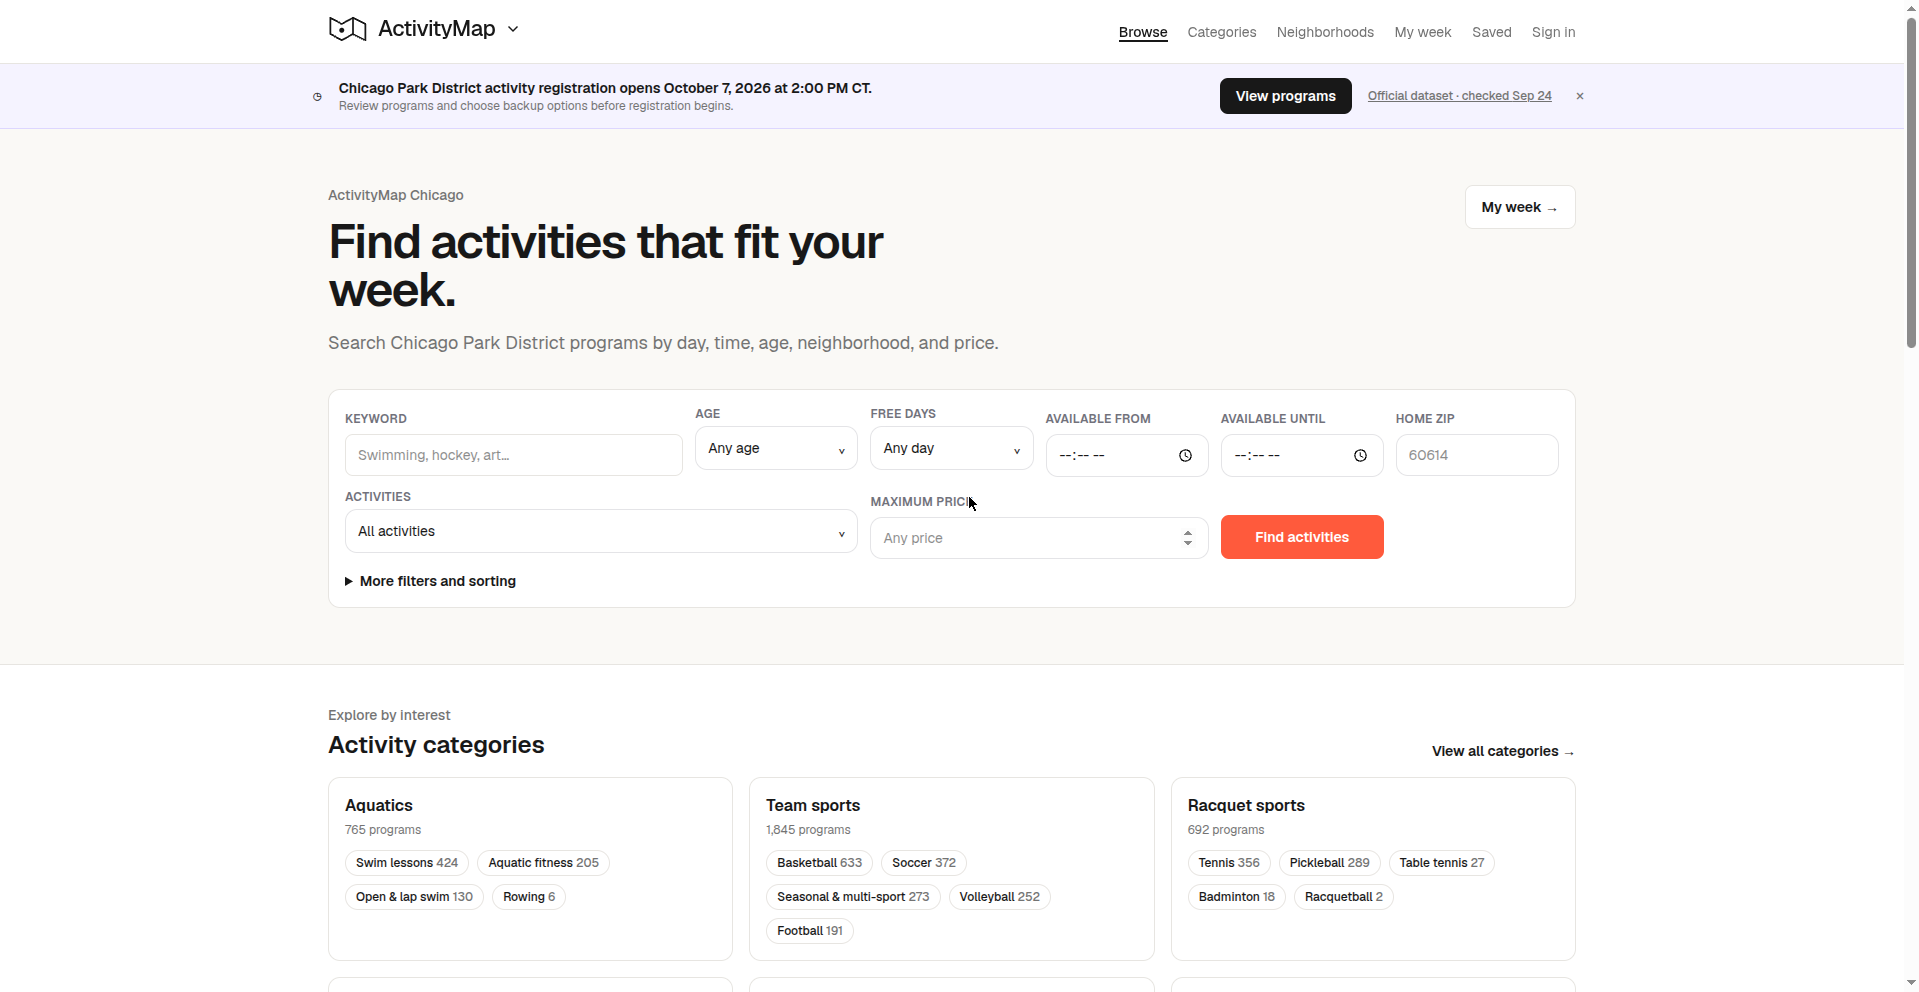Go to the Categories nav item
This screenshot has height=992, width=1919.
tap(1222, 32)
